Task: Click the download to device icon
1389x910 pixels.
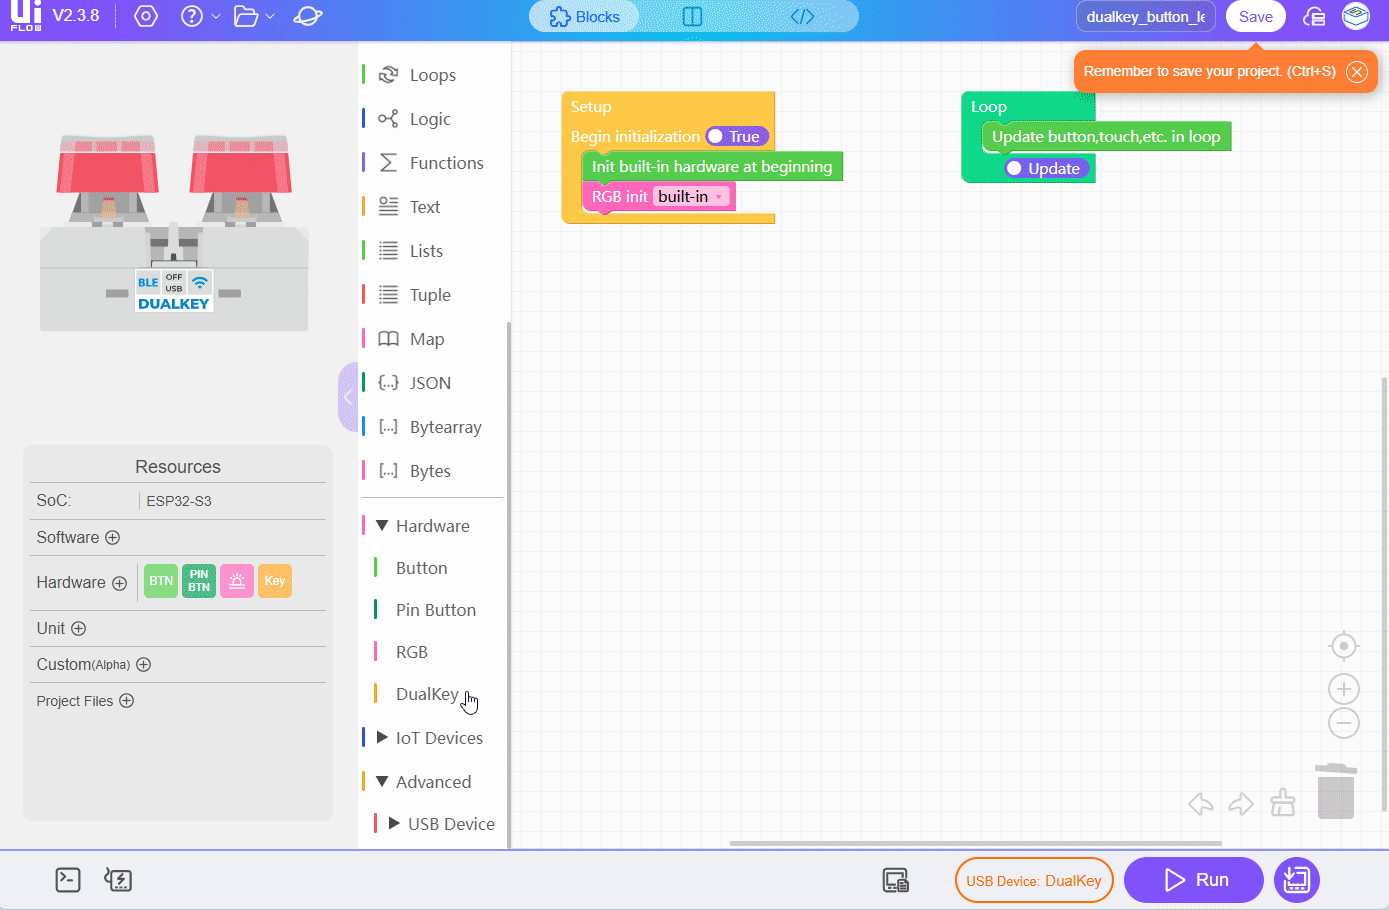Action: (x=1297, y=880)
